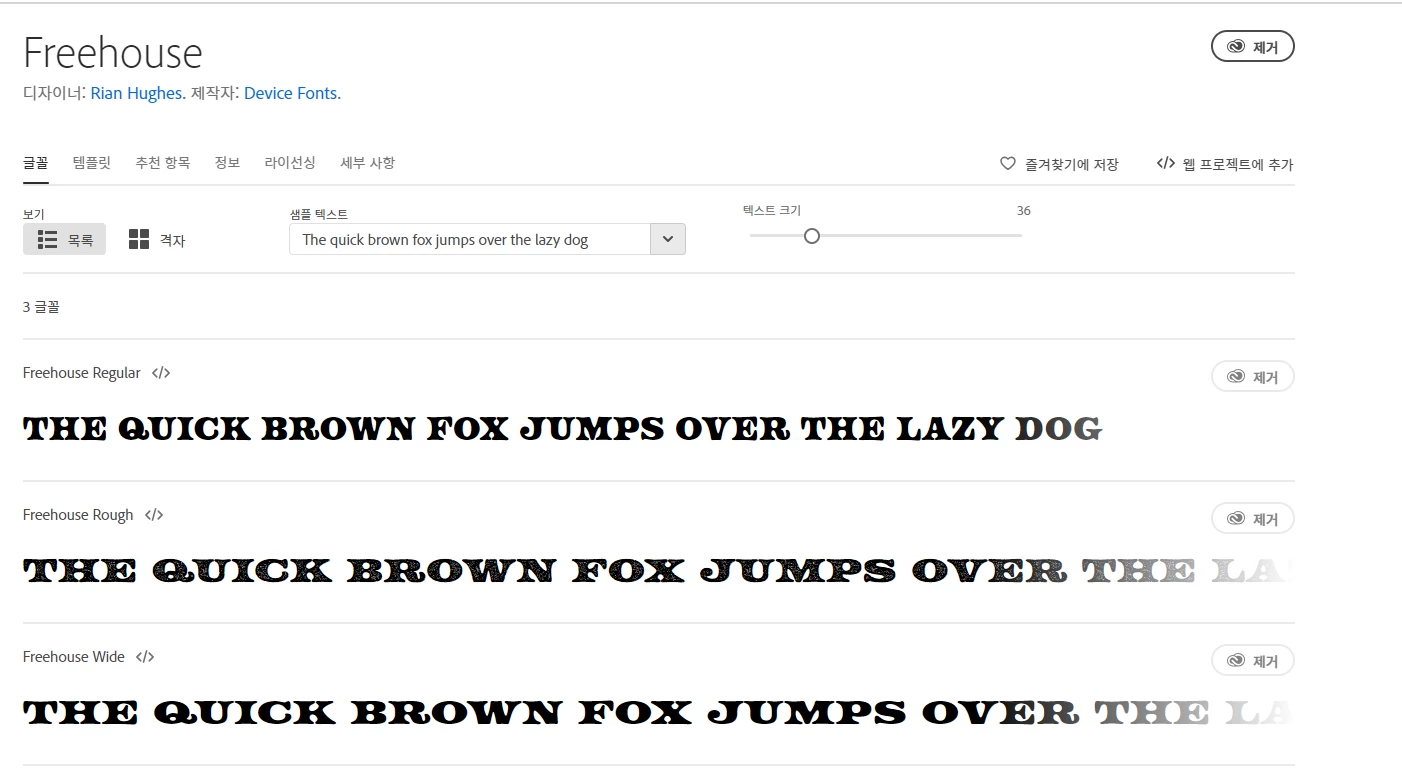Click the text size slider handle

[812, 236]
